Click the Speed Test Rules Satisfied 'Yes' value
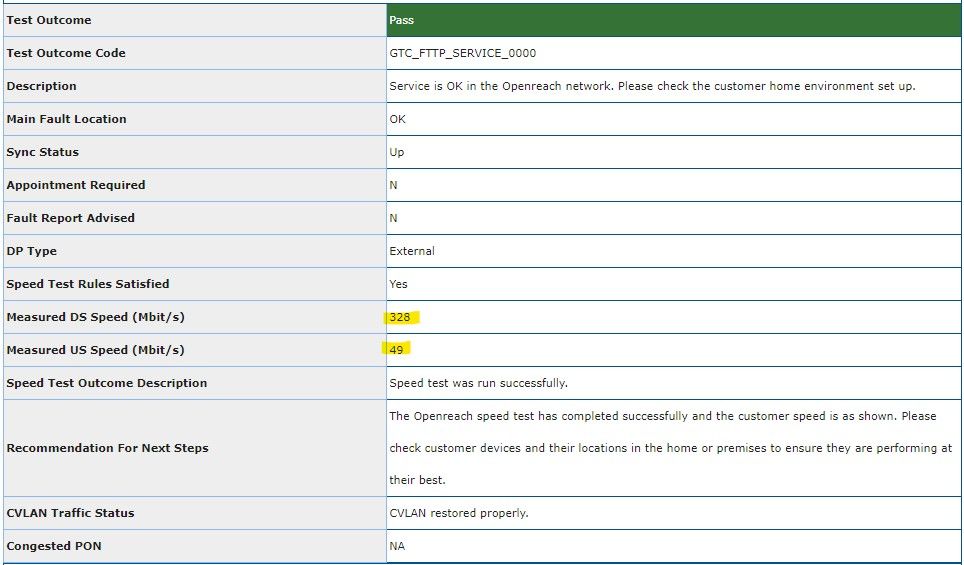Image resolution: width=964 pixels, height=565 pixels. (x=398, y=284)
